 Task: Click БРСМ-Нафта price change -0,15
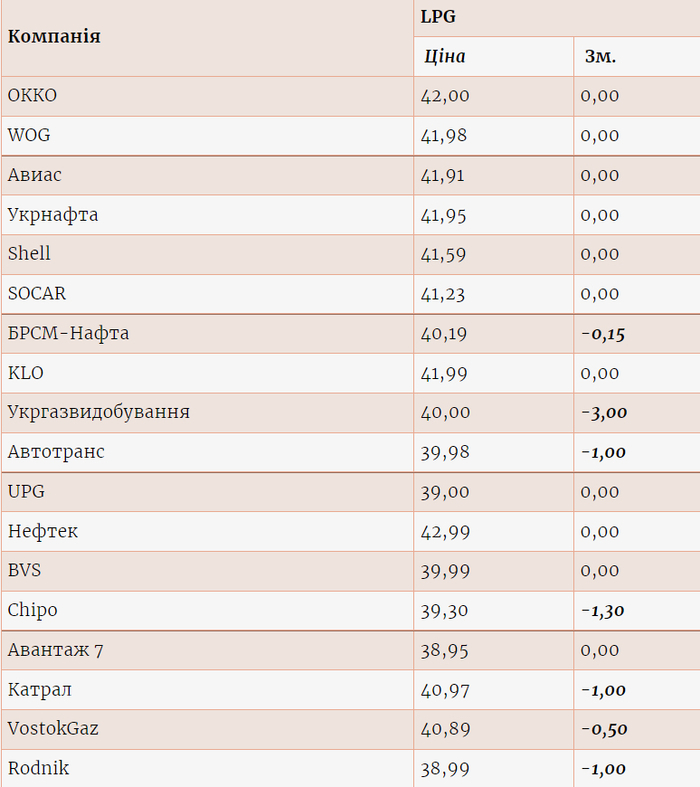tap(603, 333)
